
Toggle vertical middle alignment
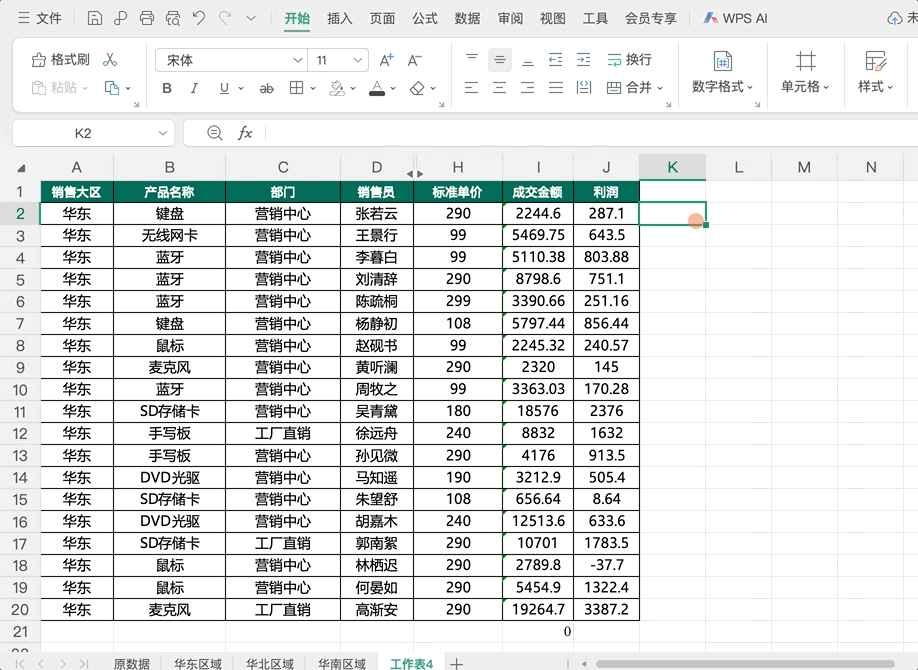499,59
